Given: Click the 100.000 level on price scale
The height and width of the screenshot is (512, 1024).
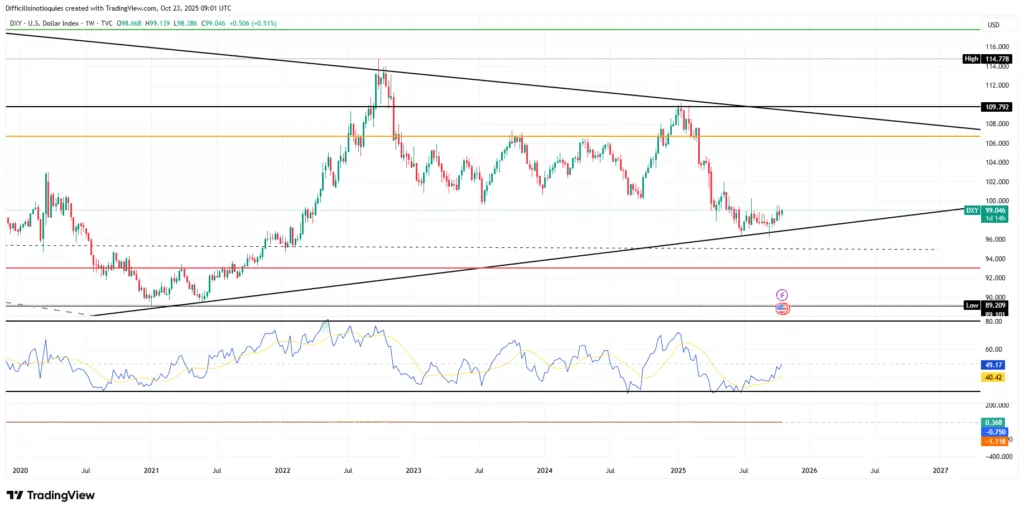Looking at the screenshot, I should point(992,201).
